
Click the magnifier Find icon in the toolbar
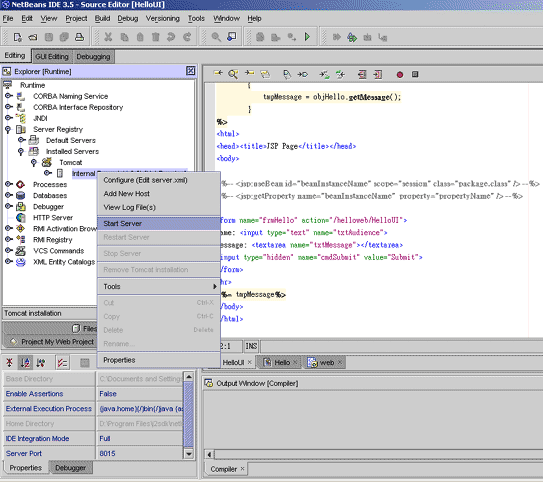[216, 37]
